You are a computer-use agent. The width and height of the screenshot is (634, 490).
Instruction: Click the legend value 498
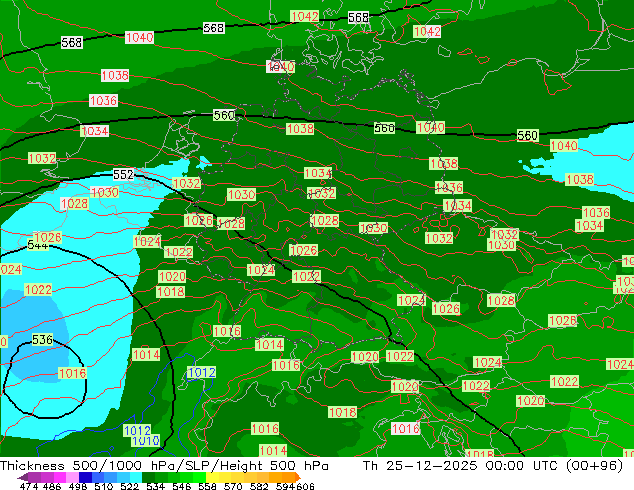pyautogui.click(x=78, y=486)
